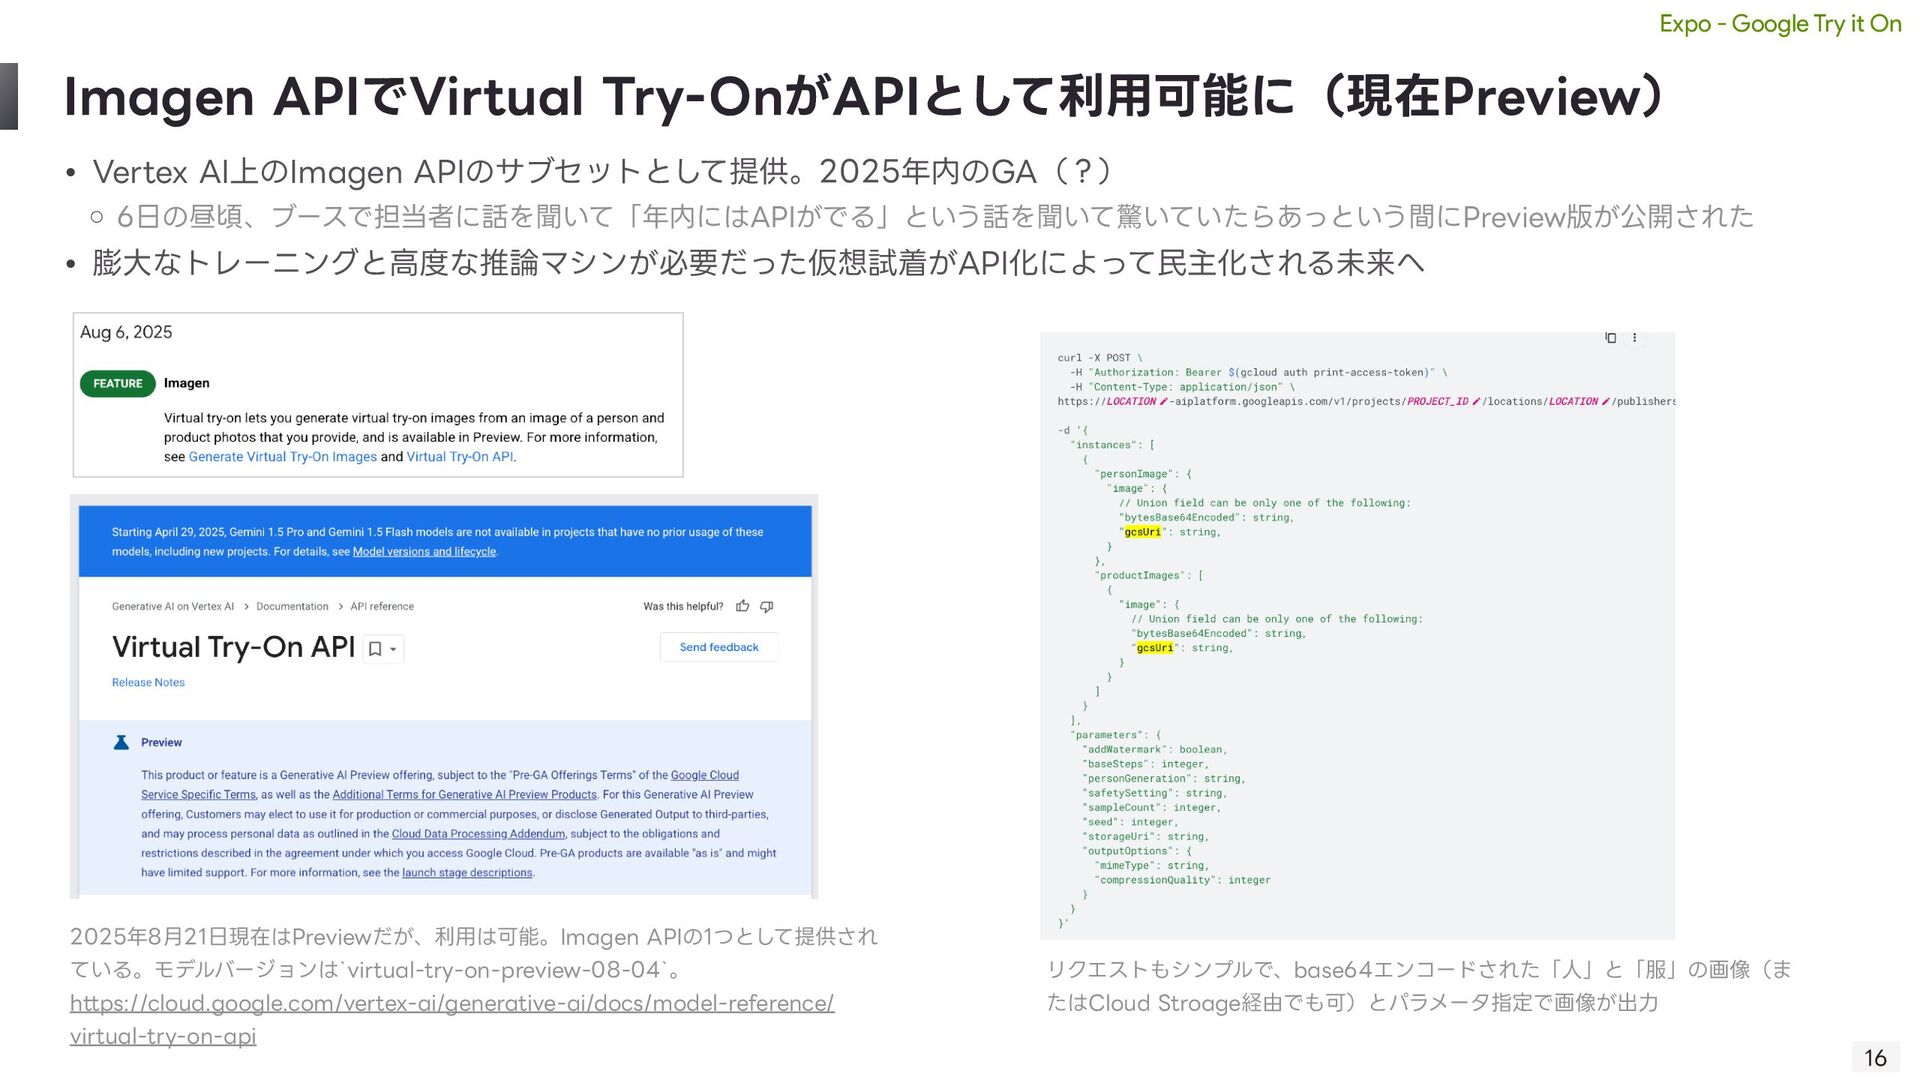Click the Service Specific Terms link text
The height and width of the screenshot is (1080, 1920).
click(x=198, y=795)
